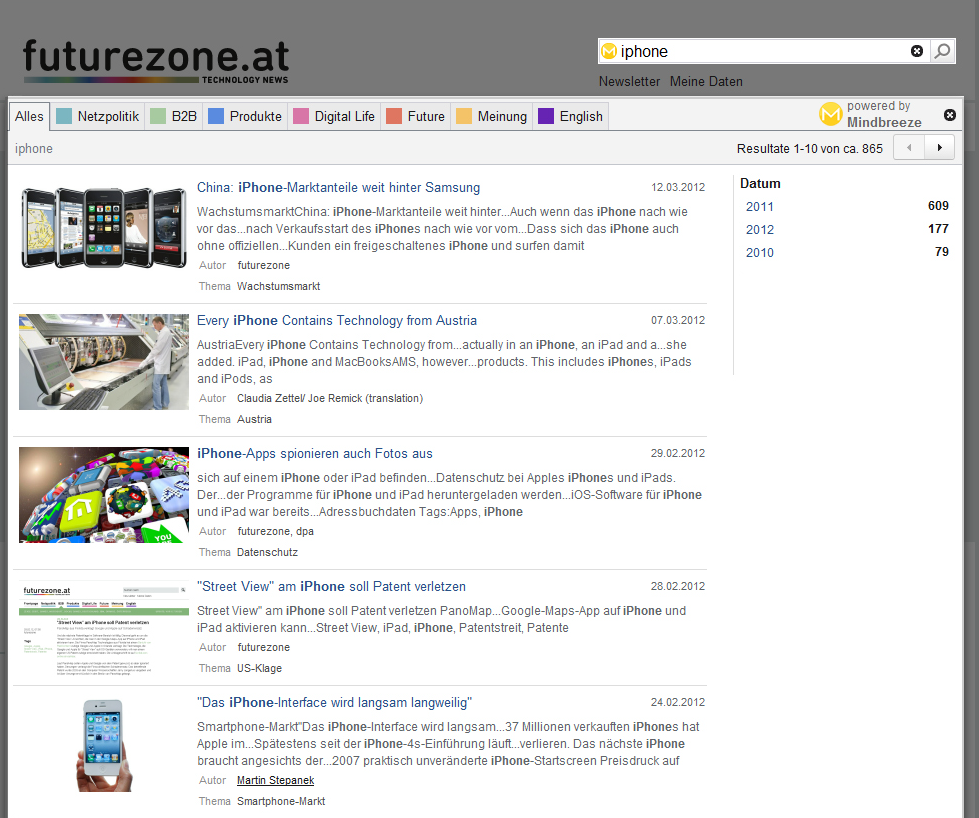Click the magnifier search button
The image size is (979, 818).
942,51
